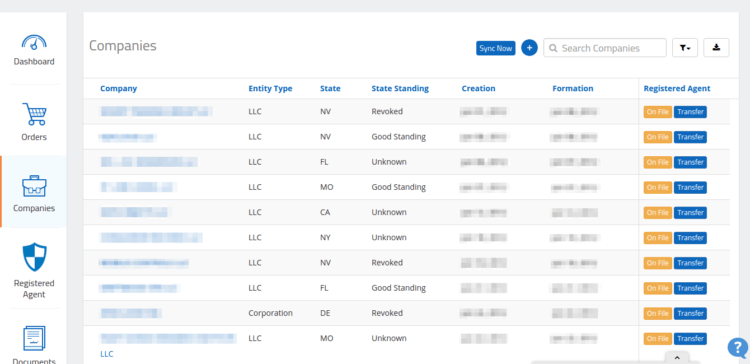Viewport: 750px width, 364px height.
Task: Open the LLC company link at bottom
Action: point(107,354)
